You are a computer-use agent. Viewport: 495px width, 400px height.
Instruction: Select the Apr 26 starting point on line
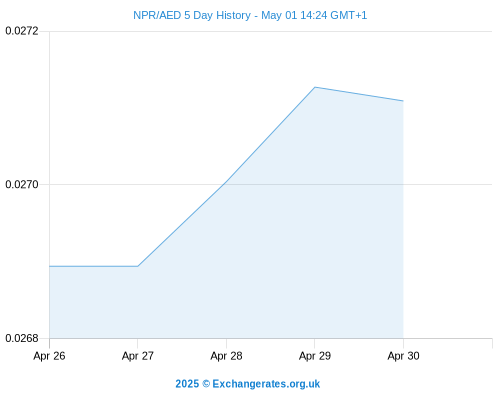[x=50, y=266]
